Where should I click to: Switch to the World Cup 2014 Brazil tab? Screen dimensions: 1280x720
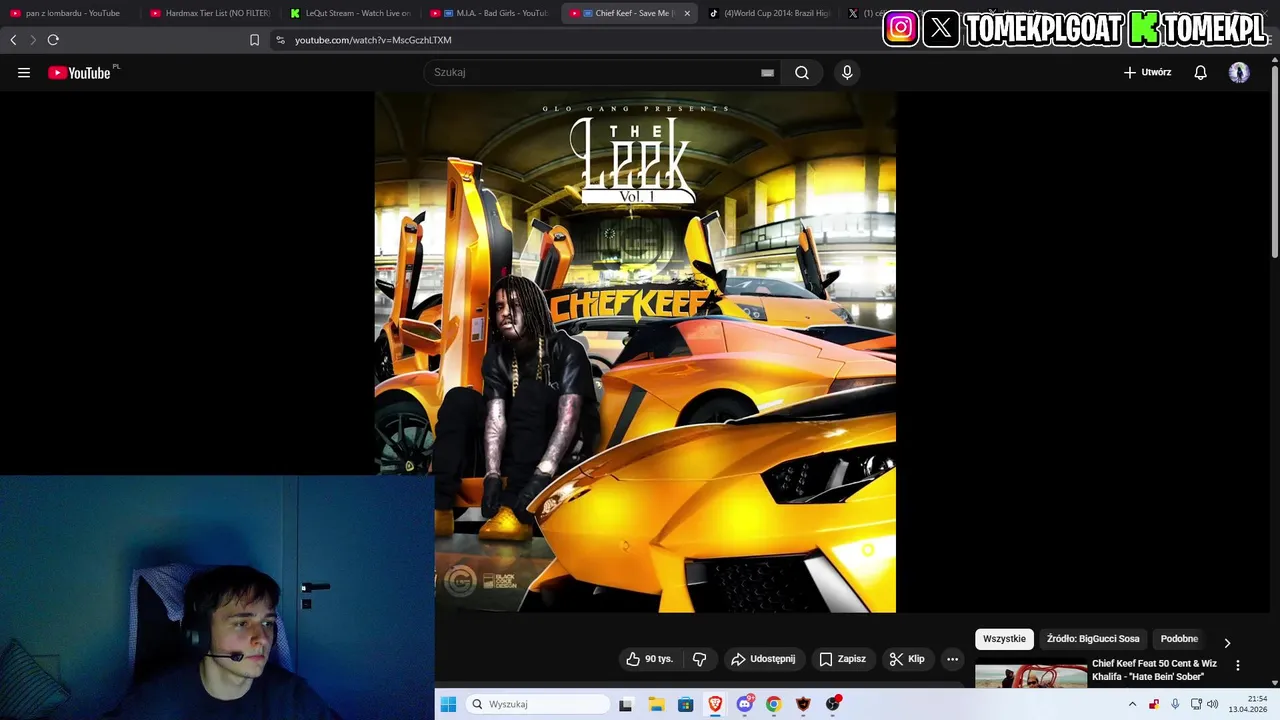770,13
